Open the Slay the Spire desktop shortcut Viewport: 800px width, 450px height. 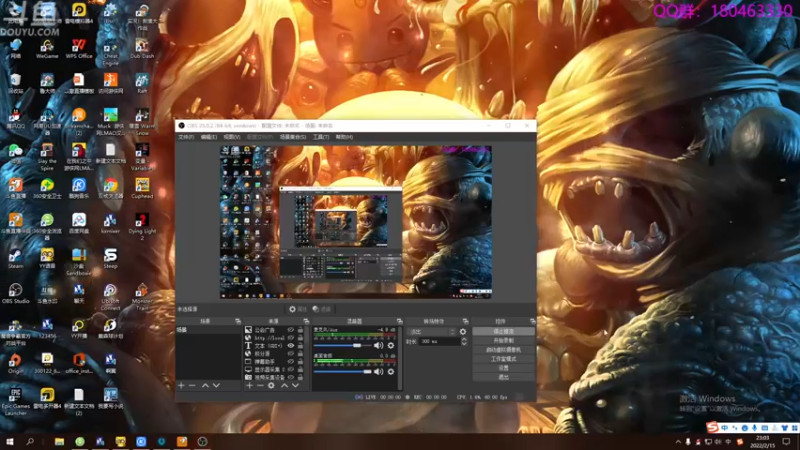coord(47,156)
